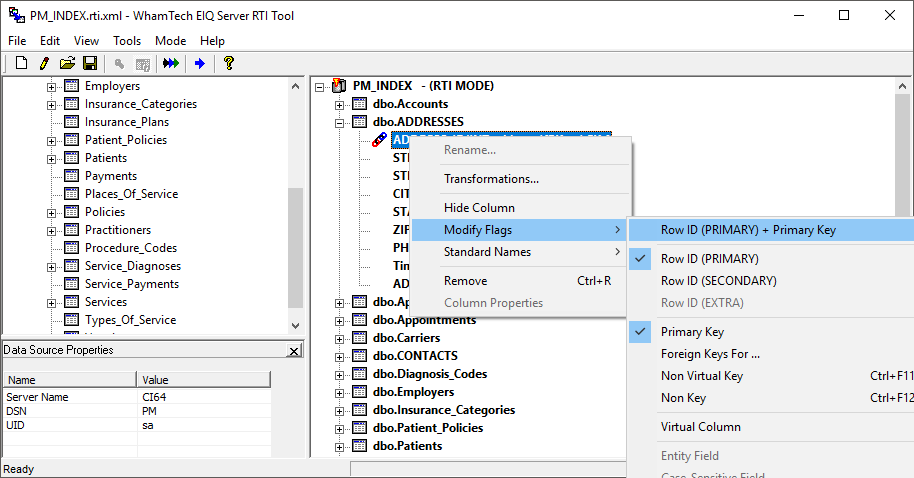The width and height of the screenshot is (914, 478).
Task: Click the table icon next to dbo.Diagnosis_Codes
Action: pos(360,374)
